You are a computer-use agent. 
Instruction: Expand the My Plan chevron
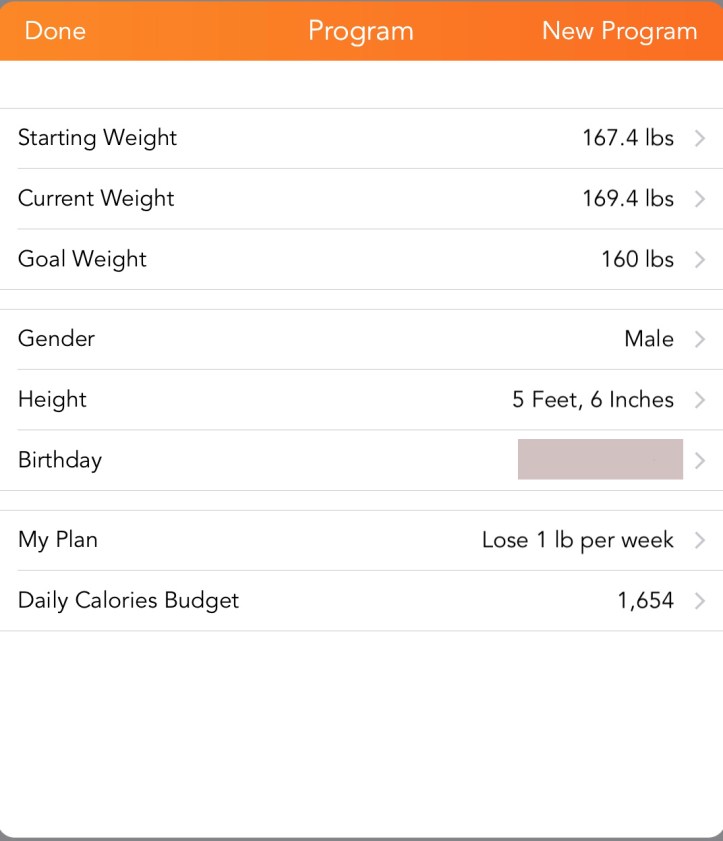[x=699, y=541]
